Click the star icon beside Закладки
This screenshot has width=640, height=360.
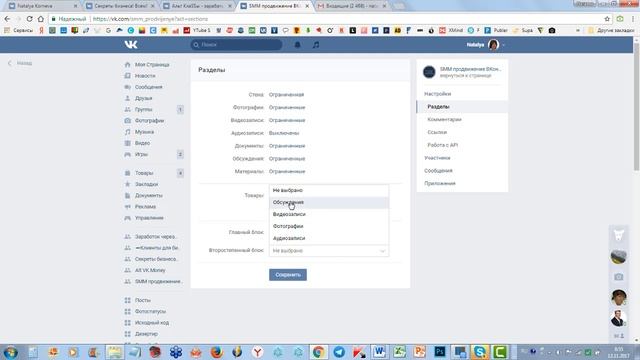click(x=127, y=184)
